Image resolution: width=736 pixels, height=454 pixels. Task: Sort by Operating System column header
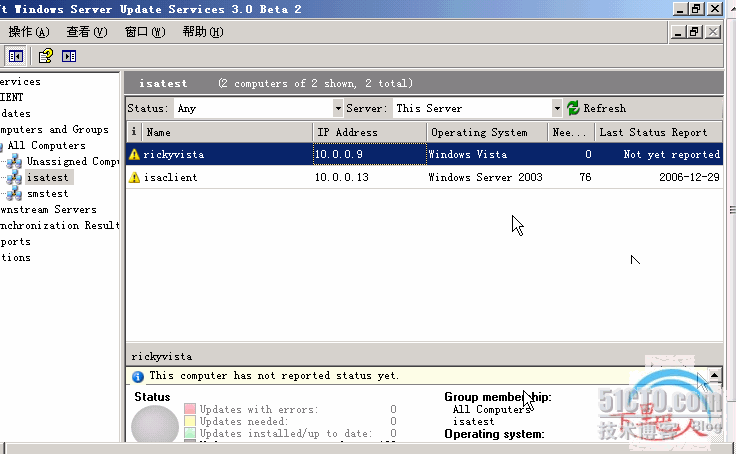coord(487,132)
